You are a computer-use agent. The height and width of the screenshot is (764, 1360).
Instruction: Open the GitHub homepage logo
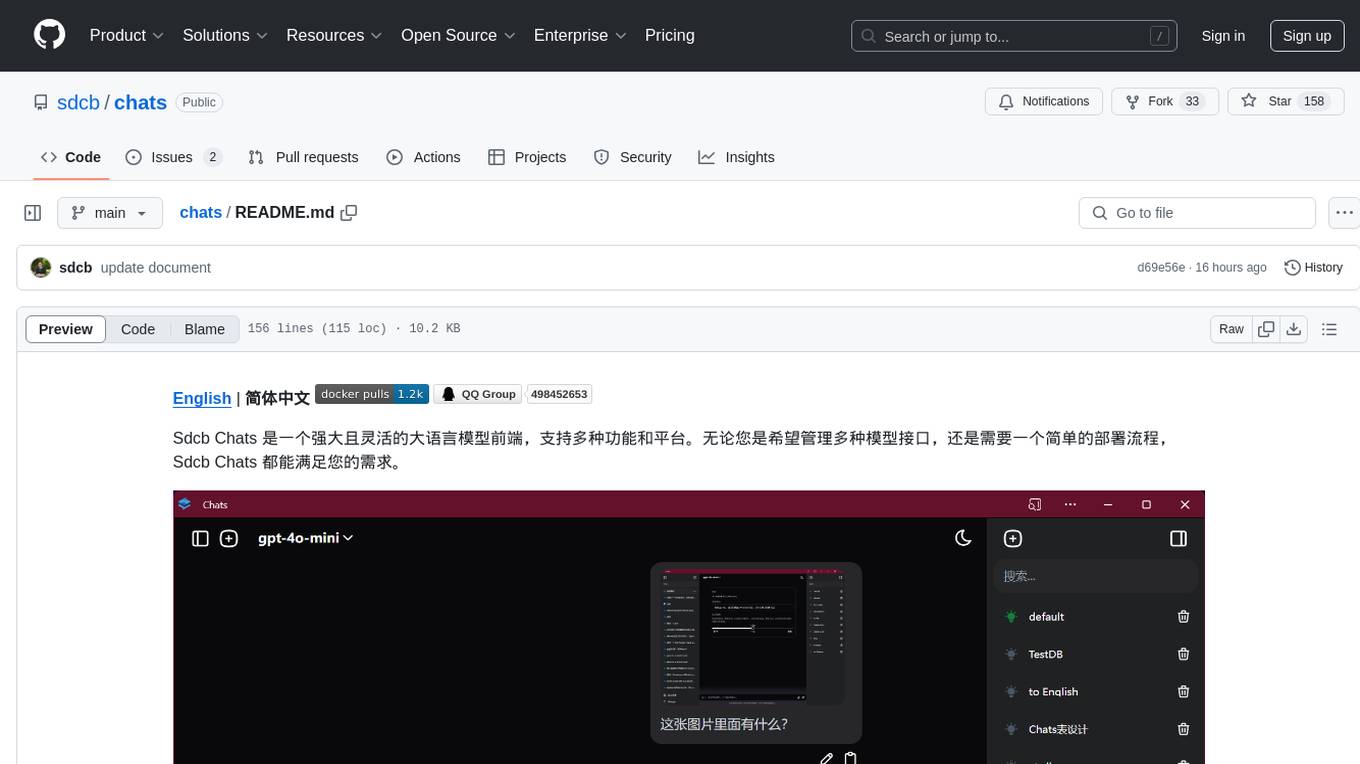click(49, 35)
